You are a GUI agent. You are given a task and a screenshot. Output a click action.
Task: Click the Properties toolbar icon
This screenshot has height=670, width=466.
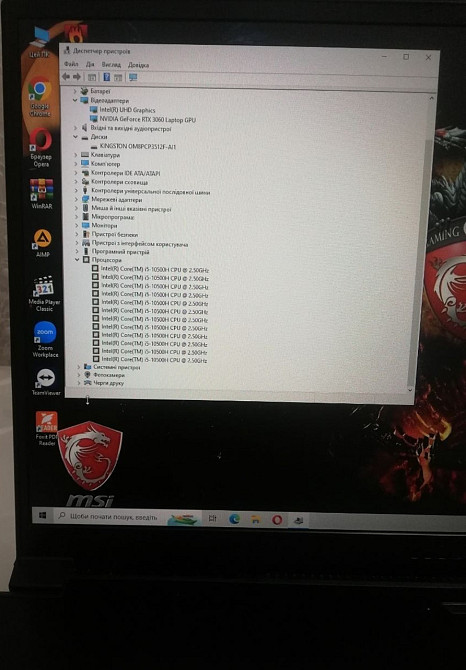pyautogui.click(x=92, y=77)
